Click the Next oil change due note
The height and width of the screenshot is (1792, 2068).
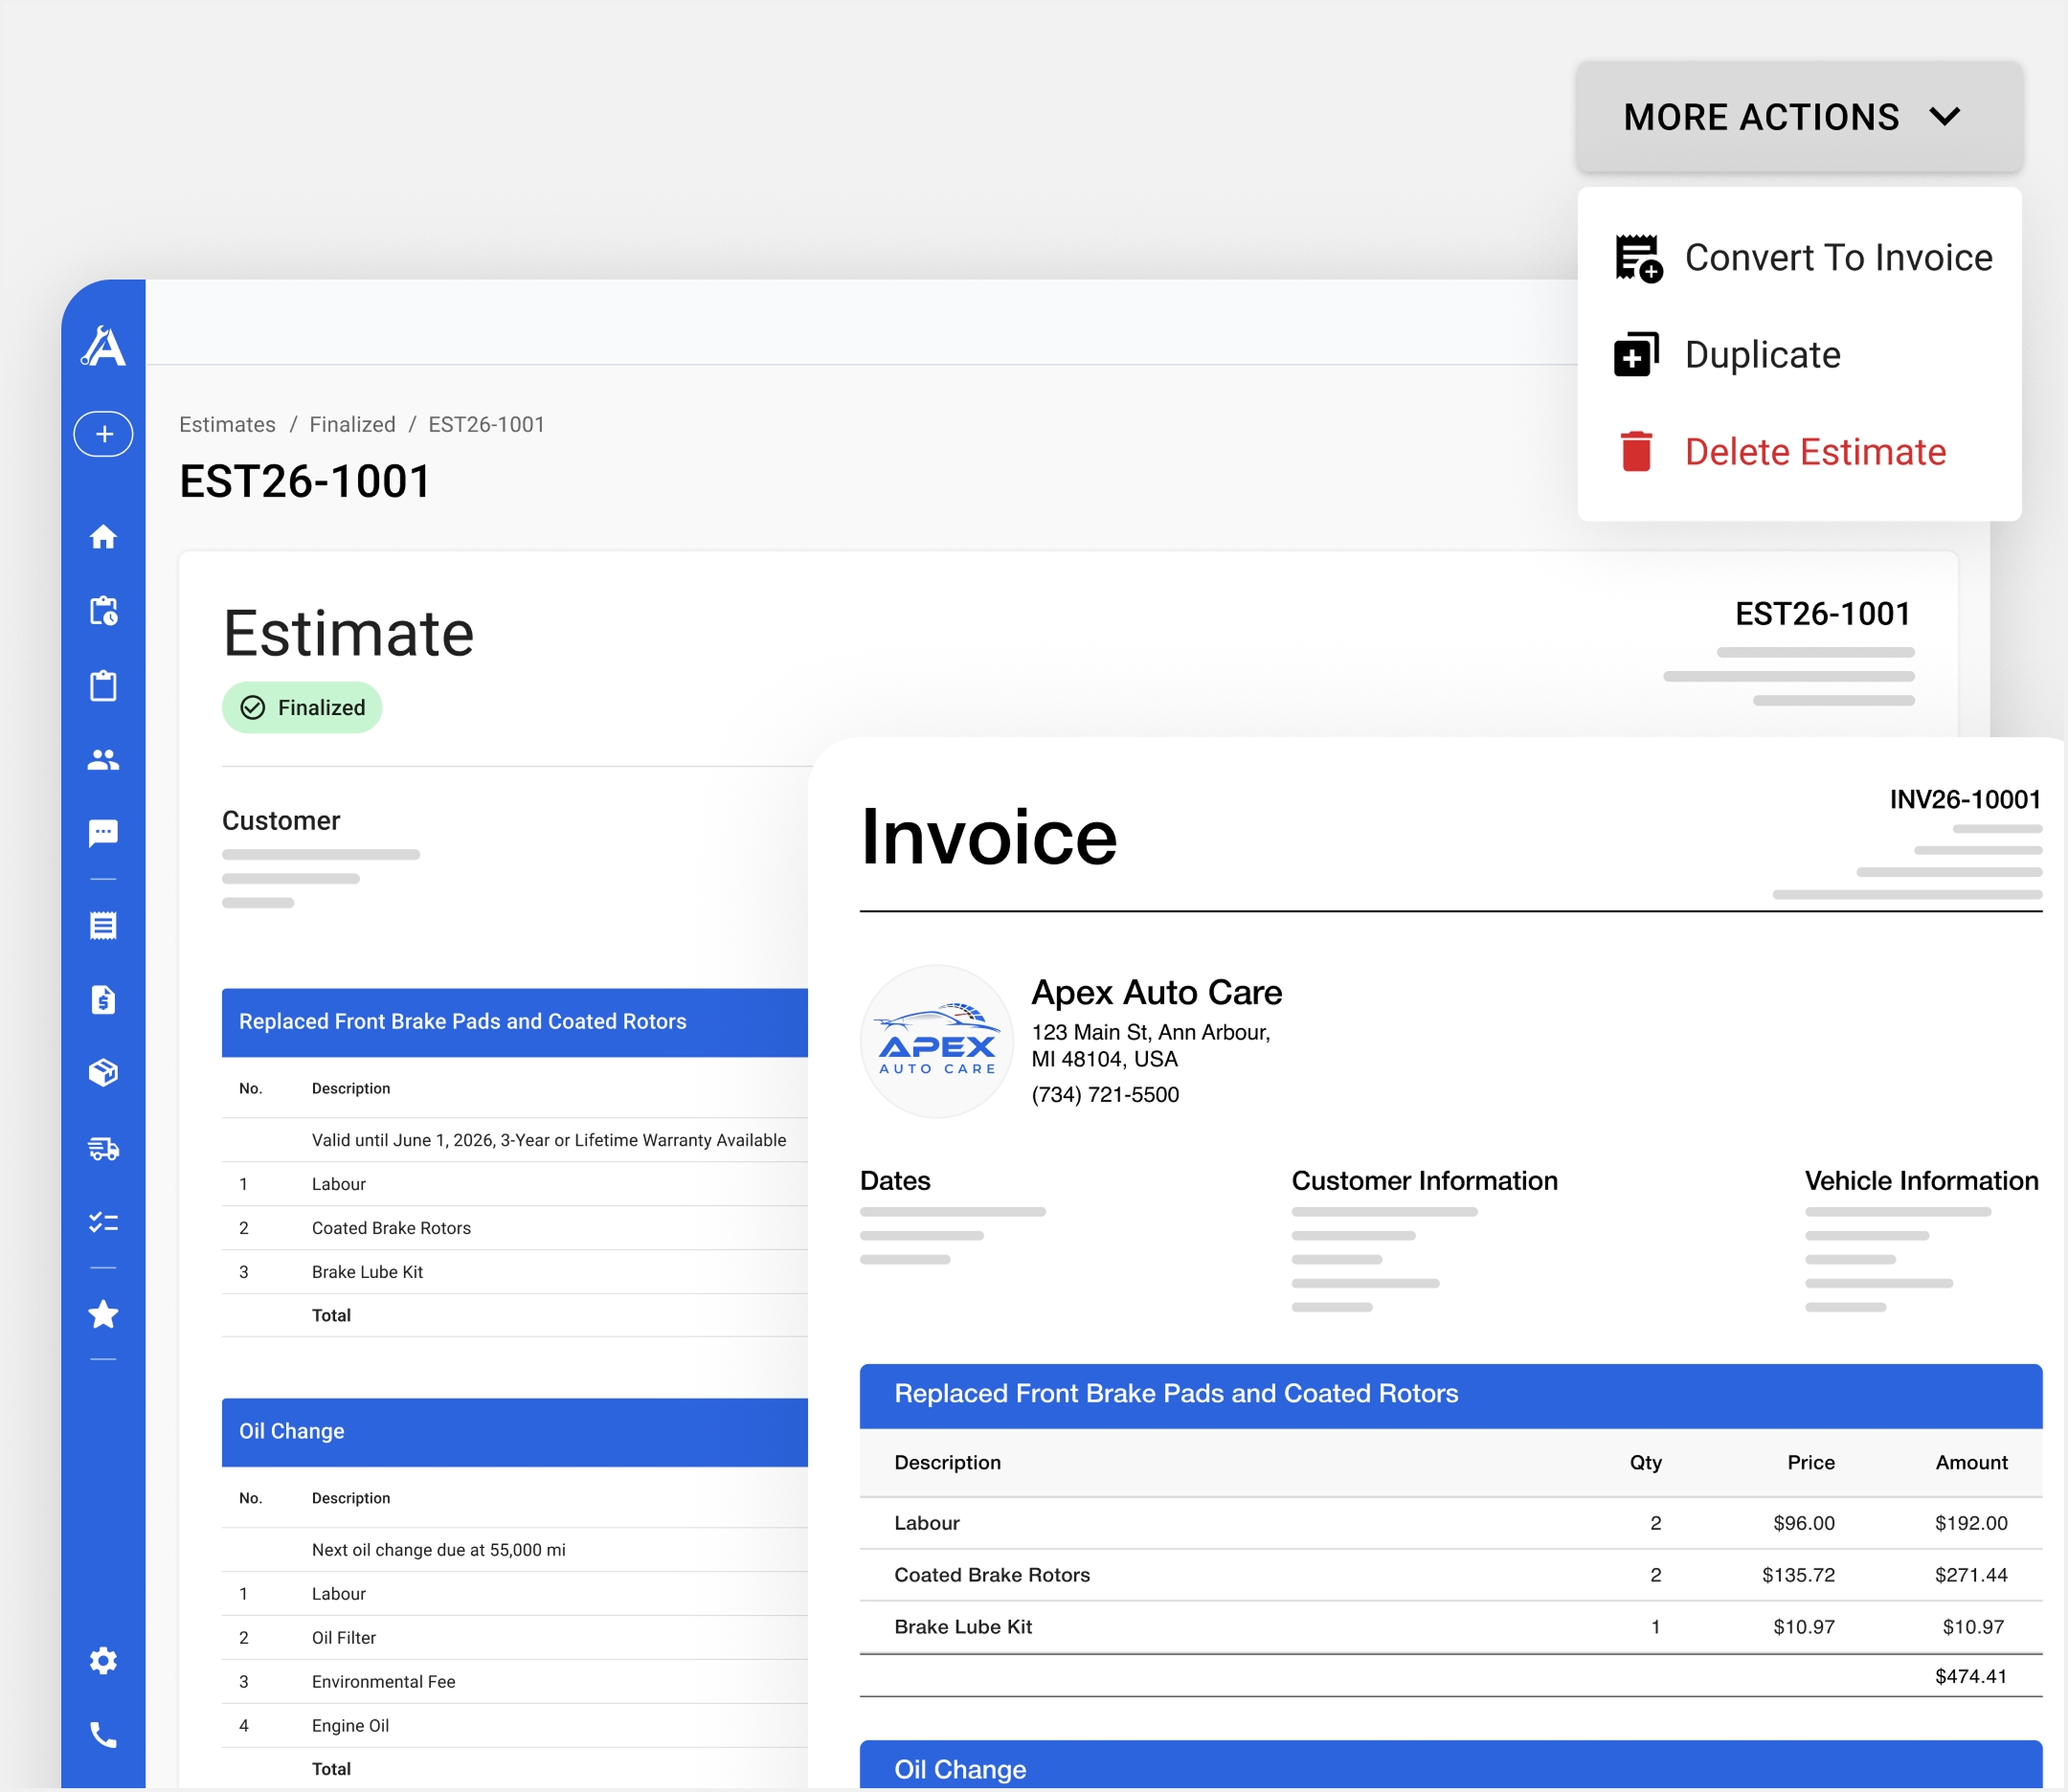click(x=438, y=1550)
